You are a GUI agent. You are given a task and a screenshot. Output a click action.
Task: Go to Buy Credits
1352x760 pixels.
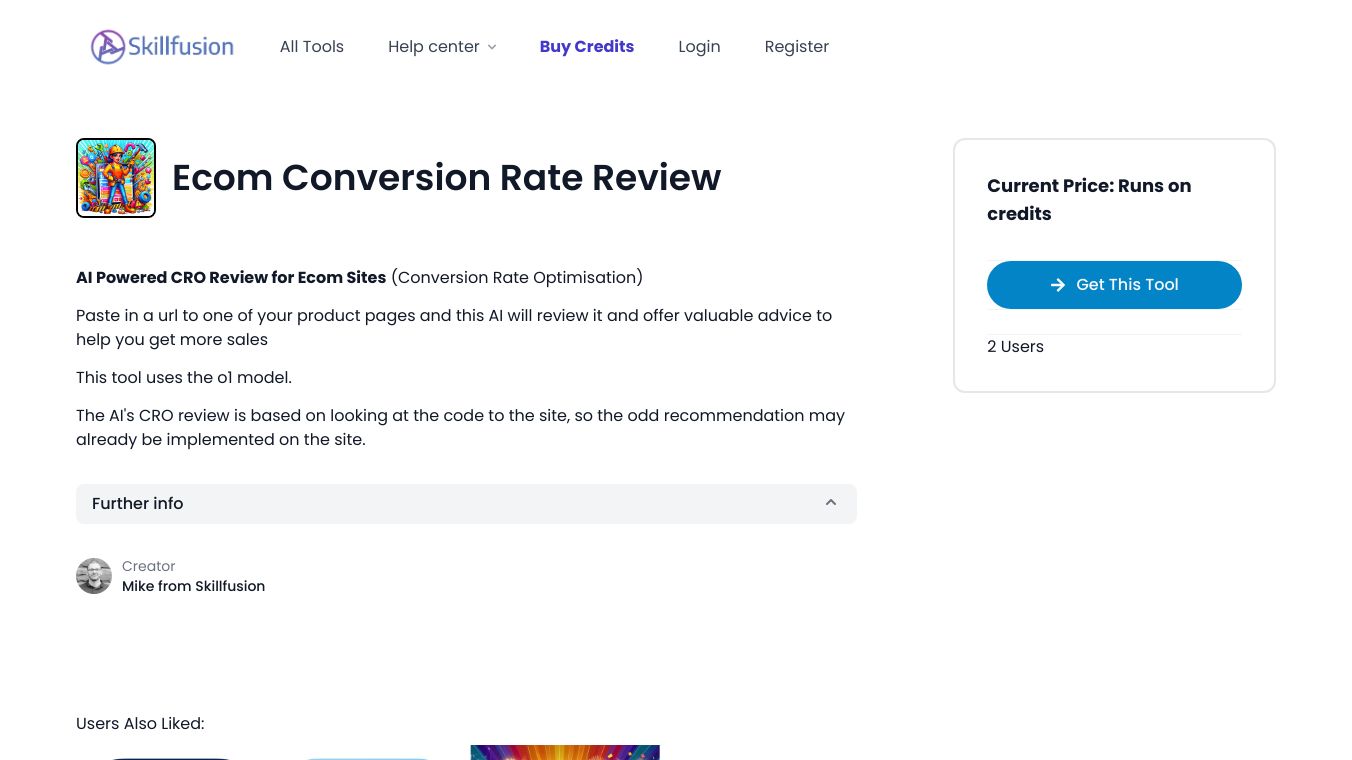[x=586, y=47]
